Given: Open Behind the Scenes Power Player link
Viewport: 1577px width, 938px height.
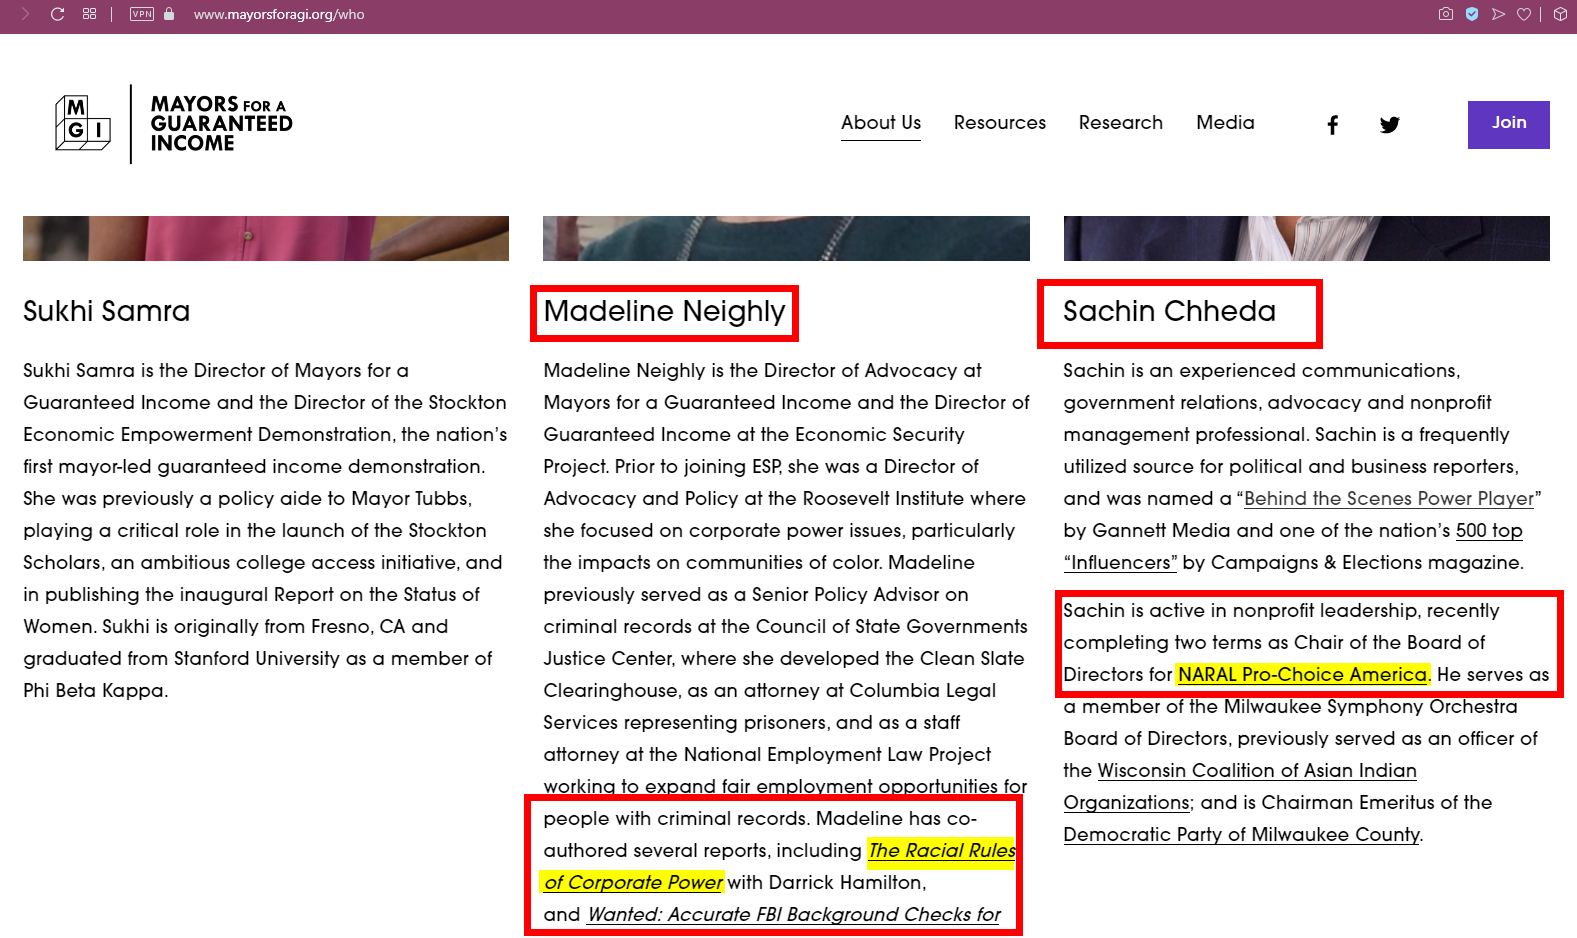Looking at the screenshot, I should pos(1389,498).
